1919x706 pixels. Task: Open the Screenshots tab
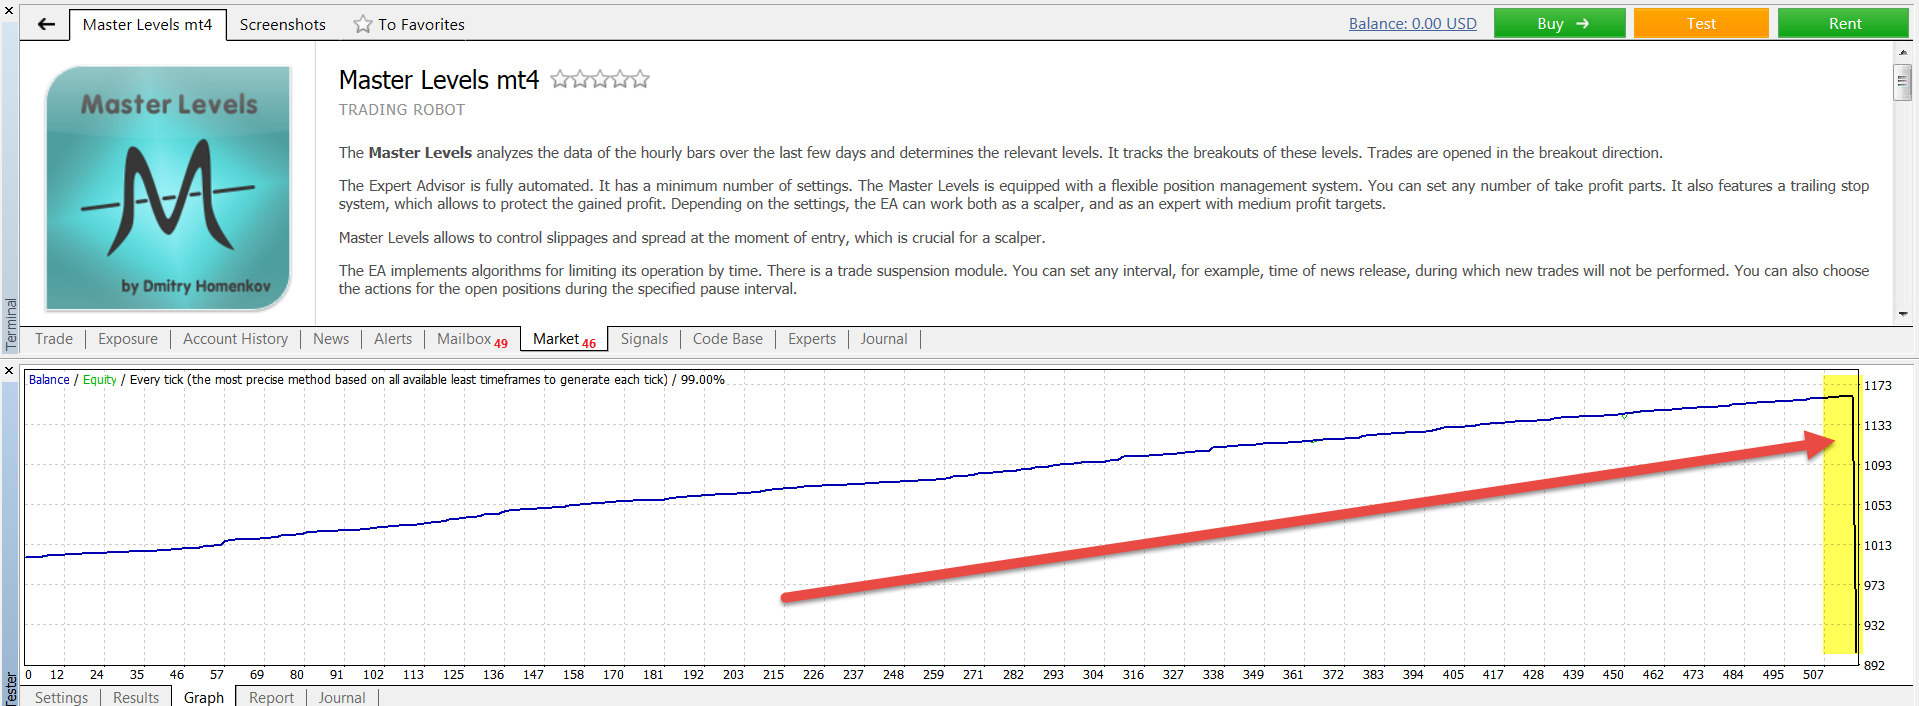coord(283,24)
